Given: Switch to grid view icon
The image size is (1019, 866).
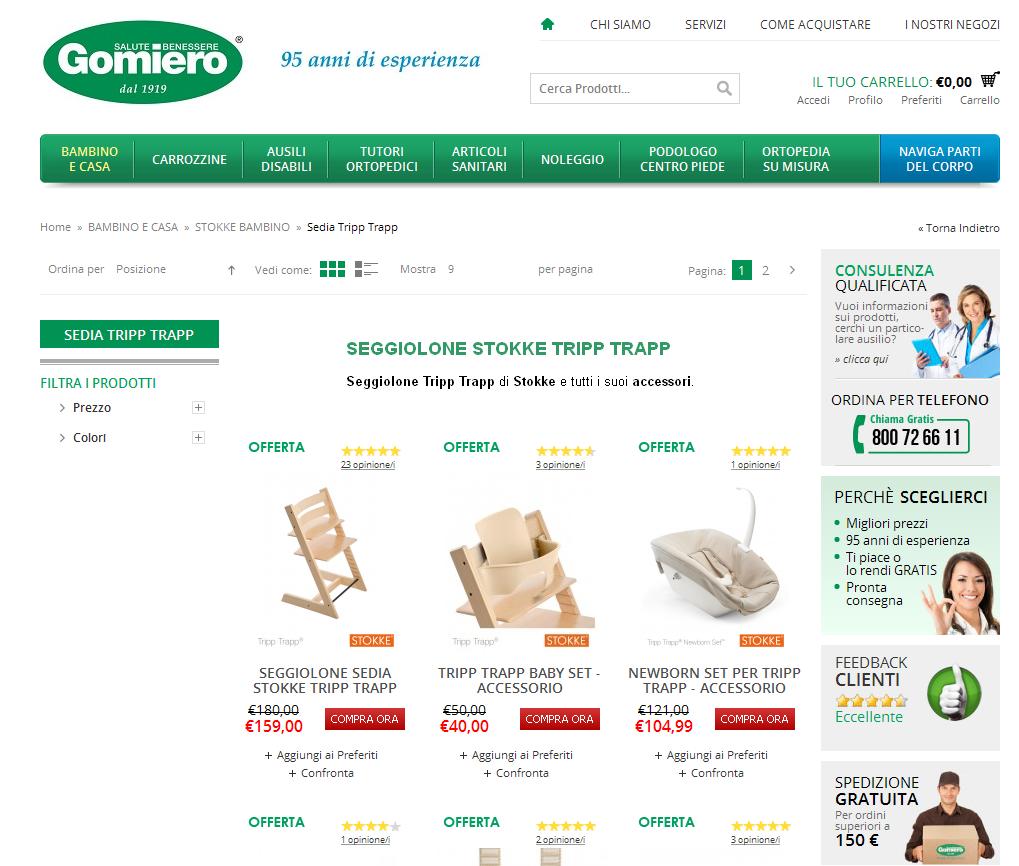Looking at the screenshot, I should point(332,269).
